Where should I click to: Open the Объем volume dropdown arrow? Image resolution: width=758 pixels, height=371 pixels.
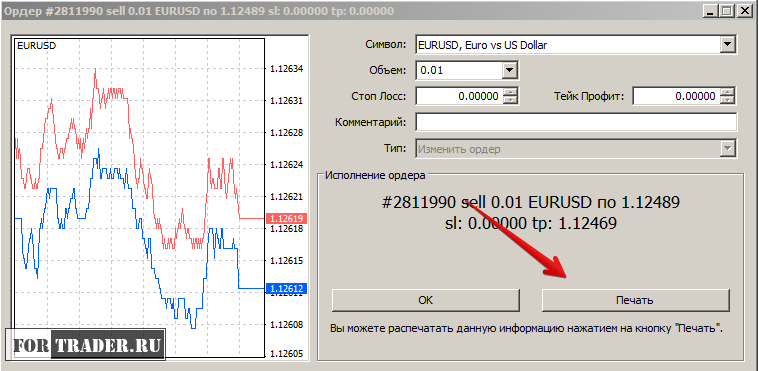(x=509, y=71)
